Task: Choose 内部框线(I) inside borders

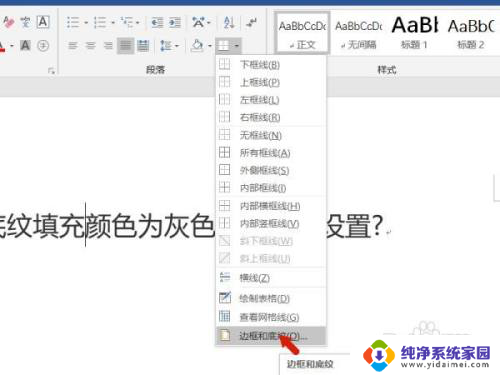Action: (x=271, y=188)
